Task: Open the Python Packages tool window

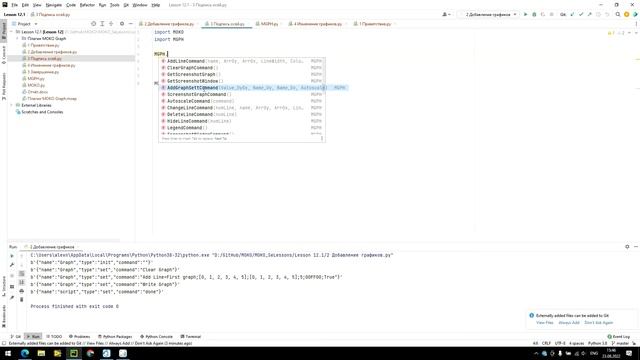Action: coord(115,336)
